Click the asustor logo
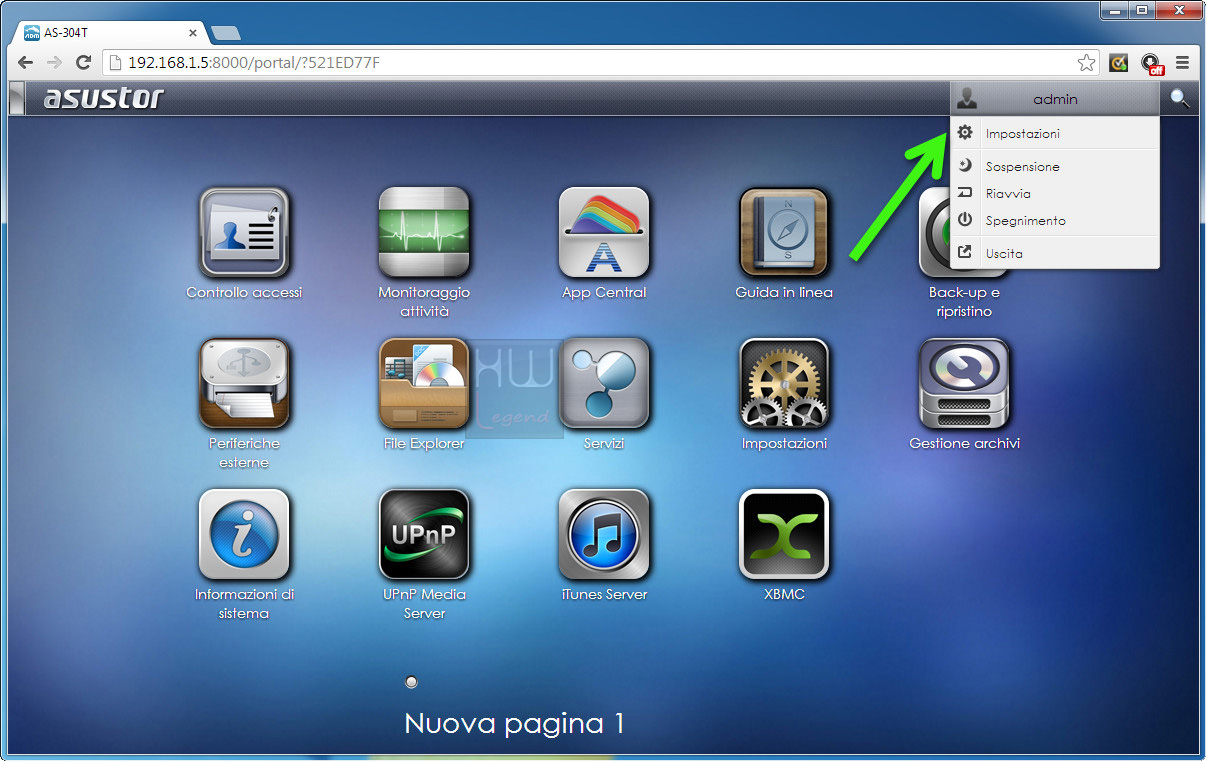 point(103,98)
